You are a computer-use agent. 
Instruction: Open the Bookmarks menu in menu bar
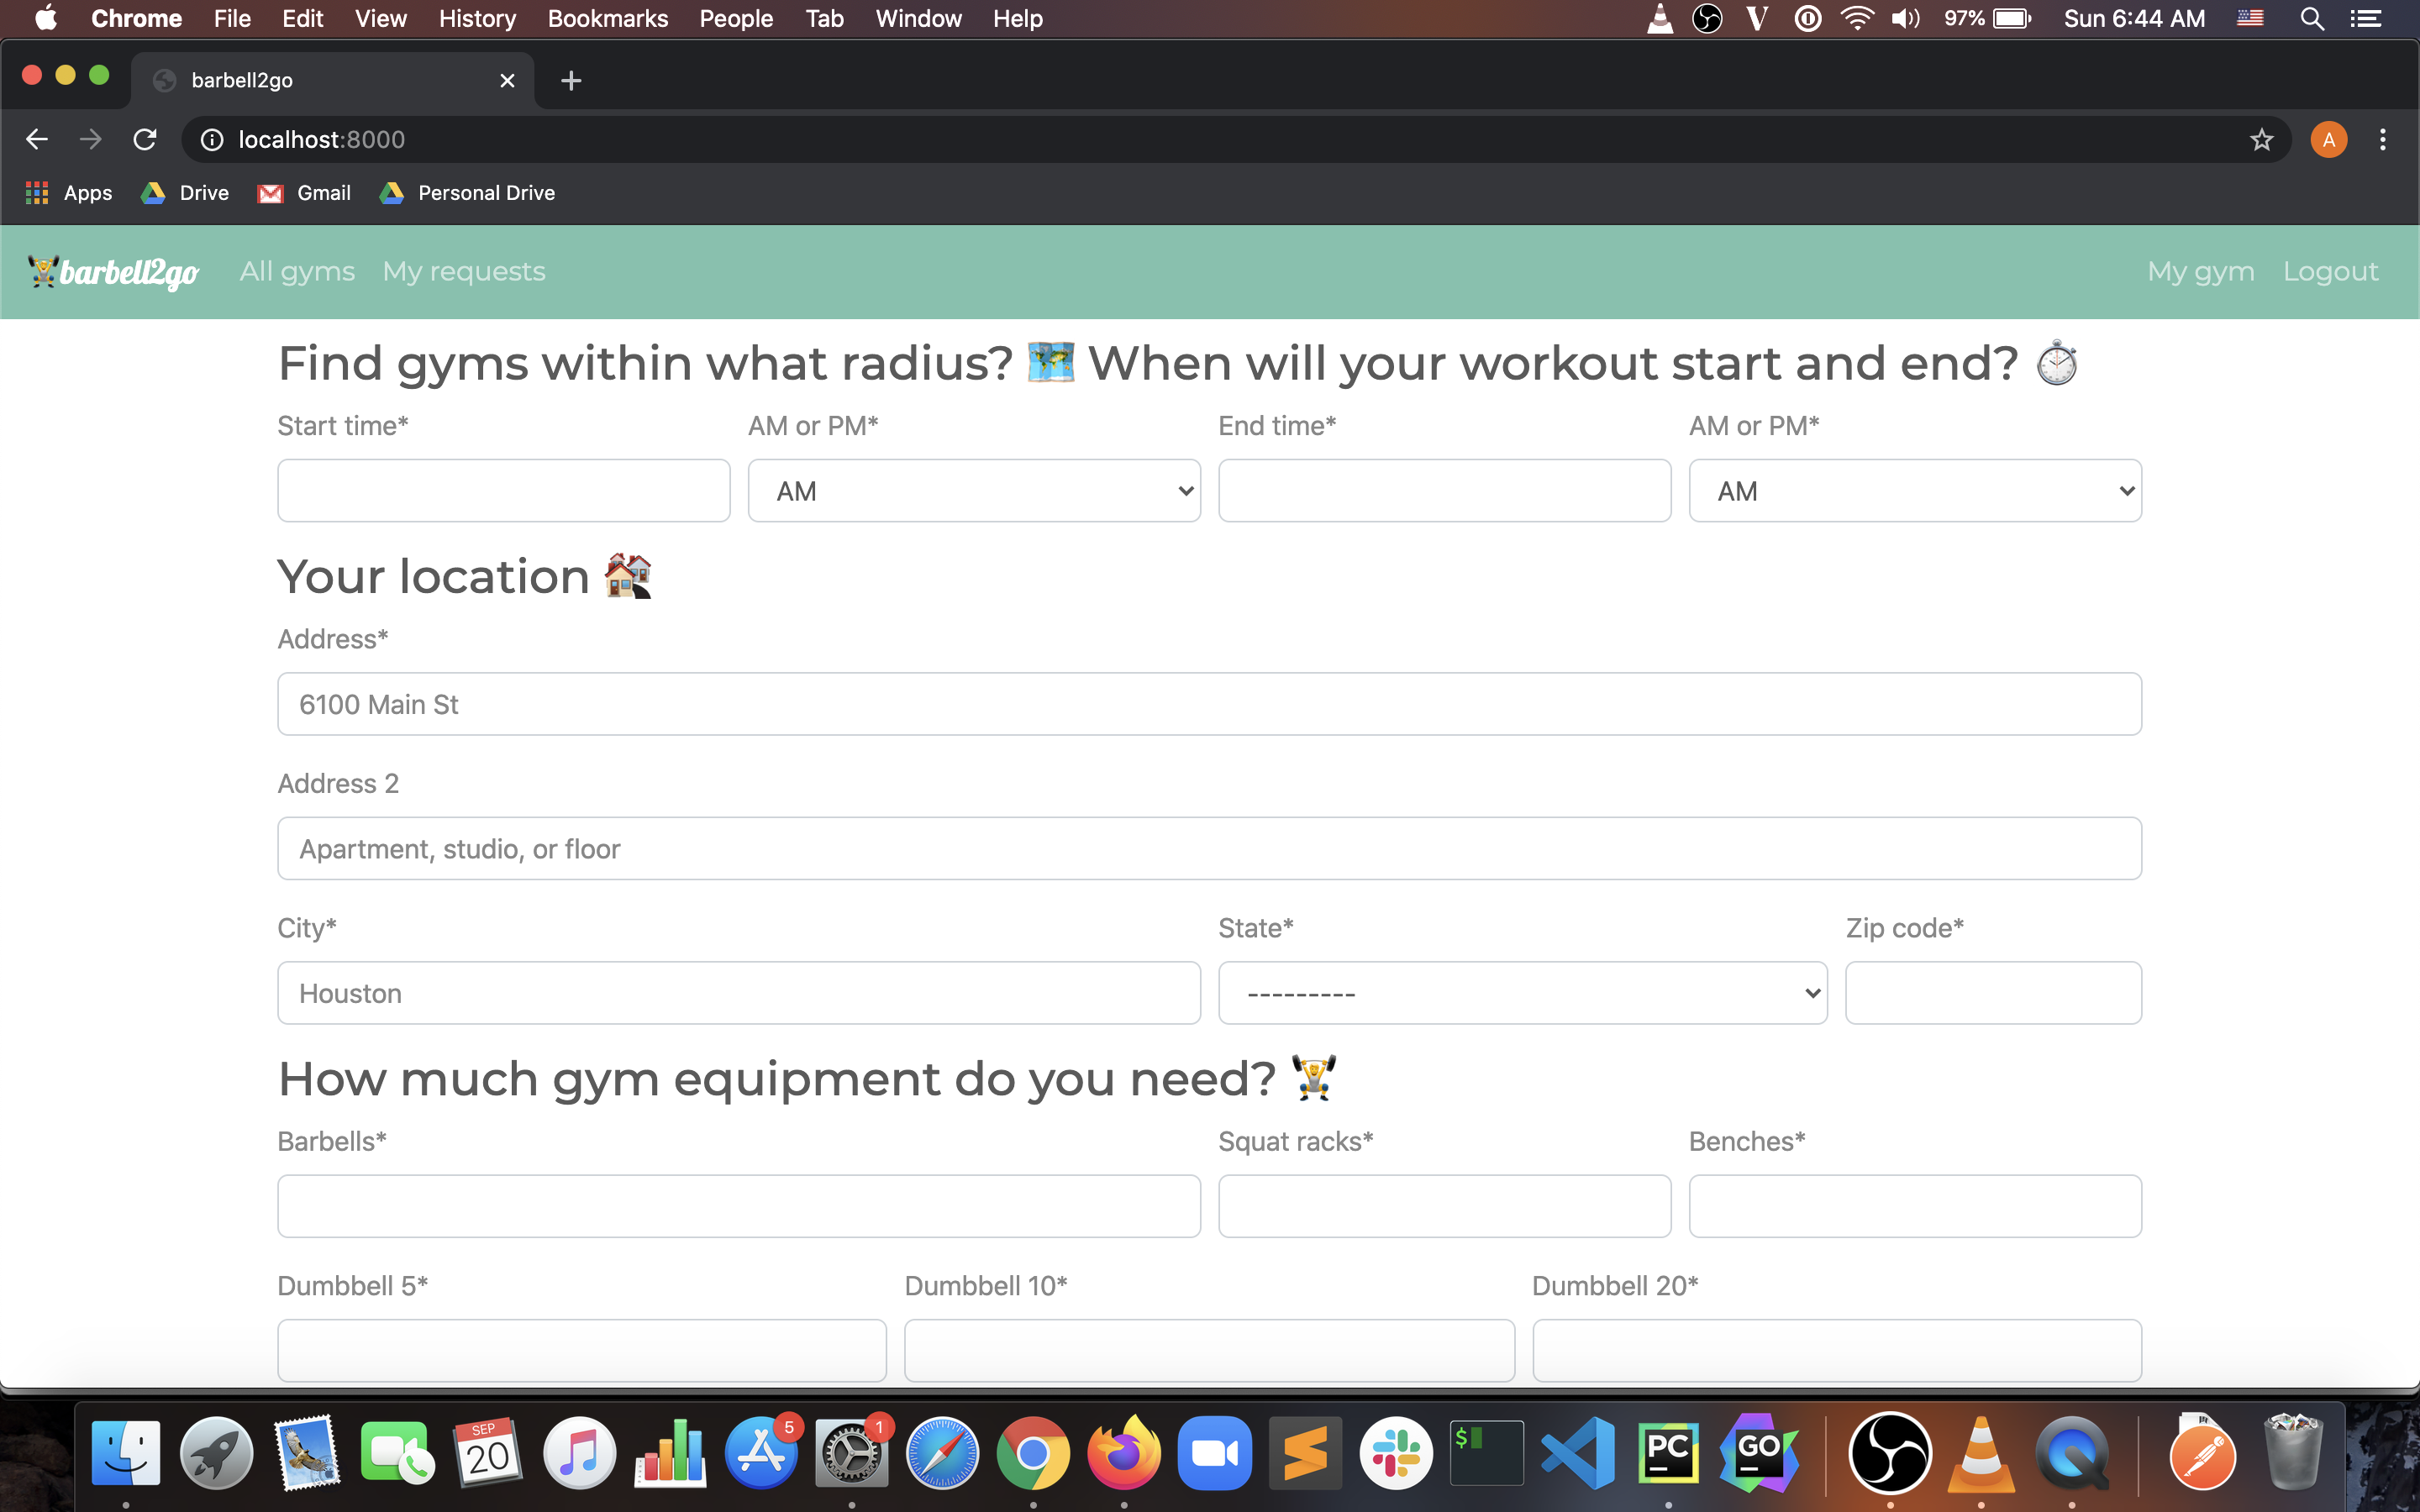coord(607,18)
